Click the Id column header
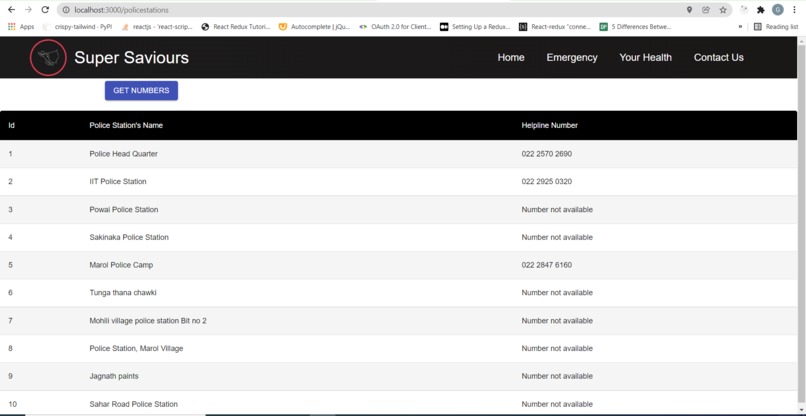This screenshot has height=416, width=806. [11, 125]
